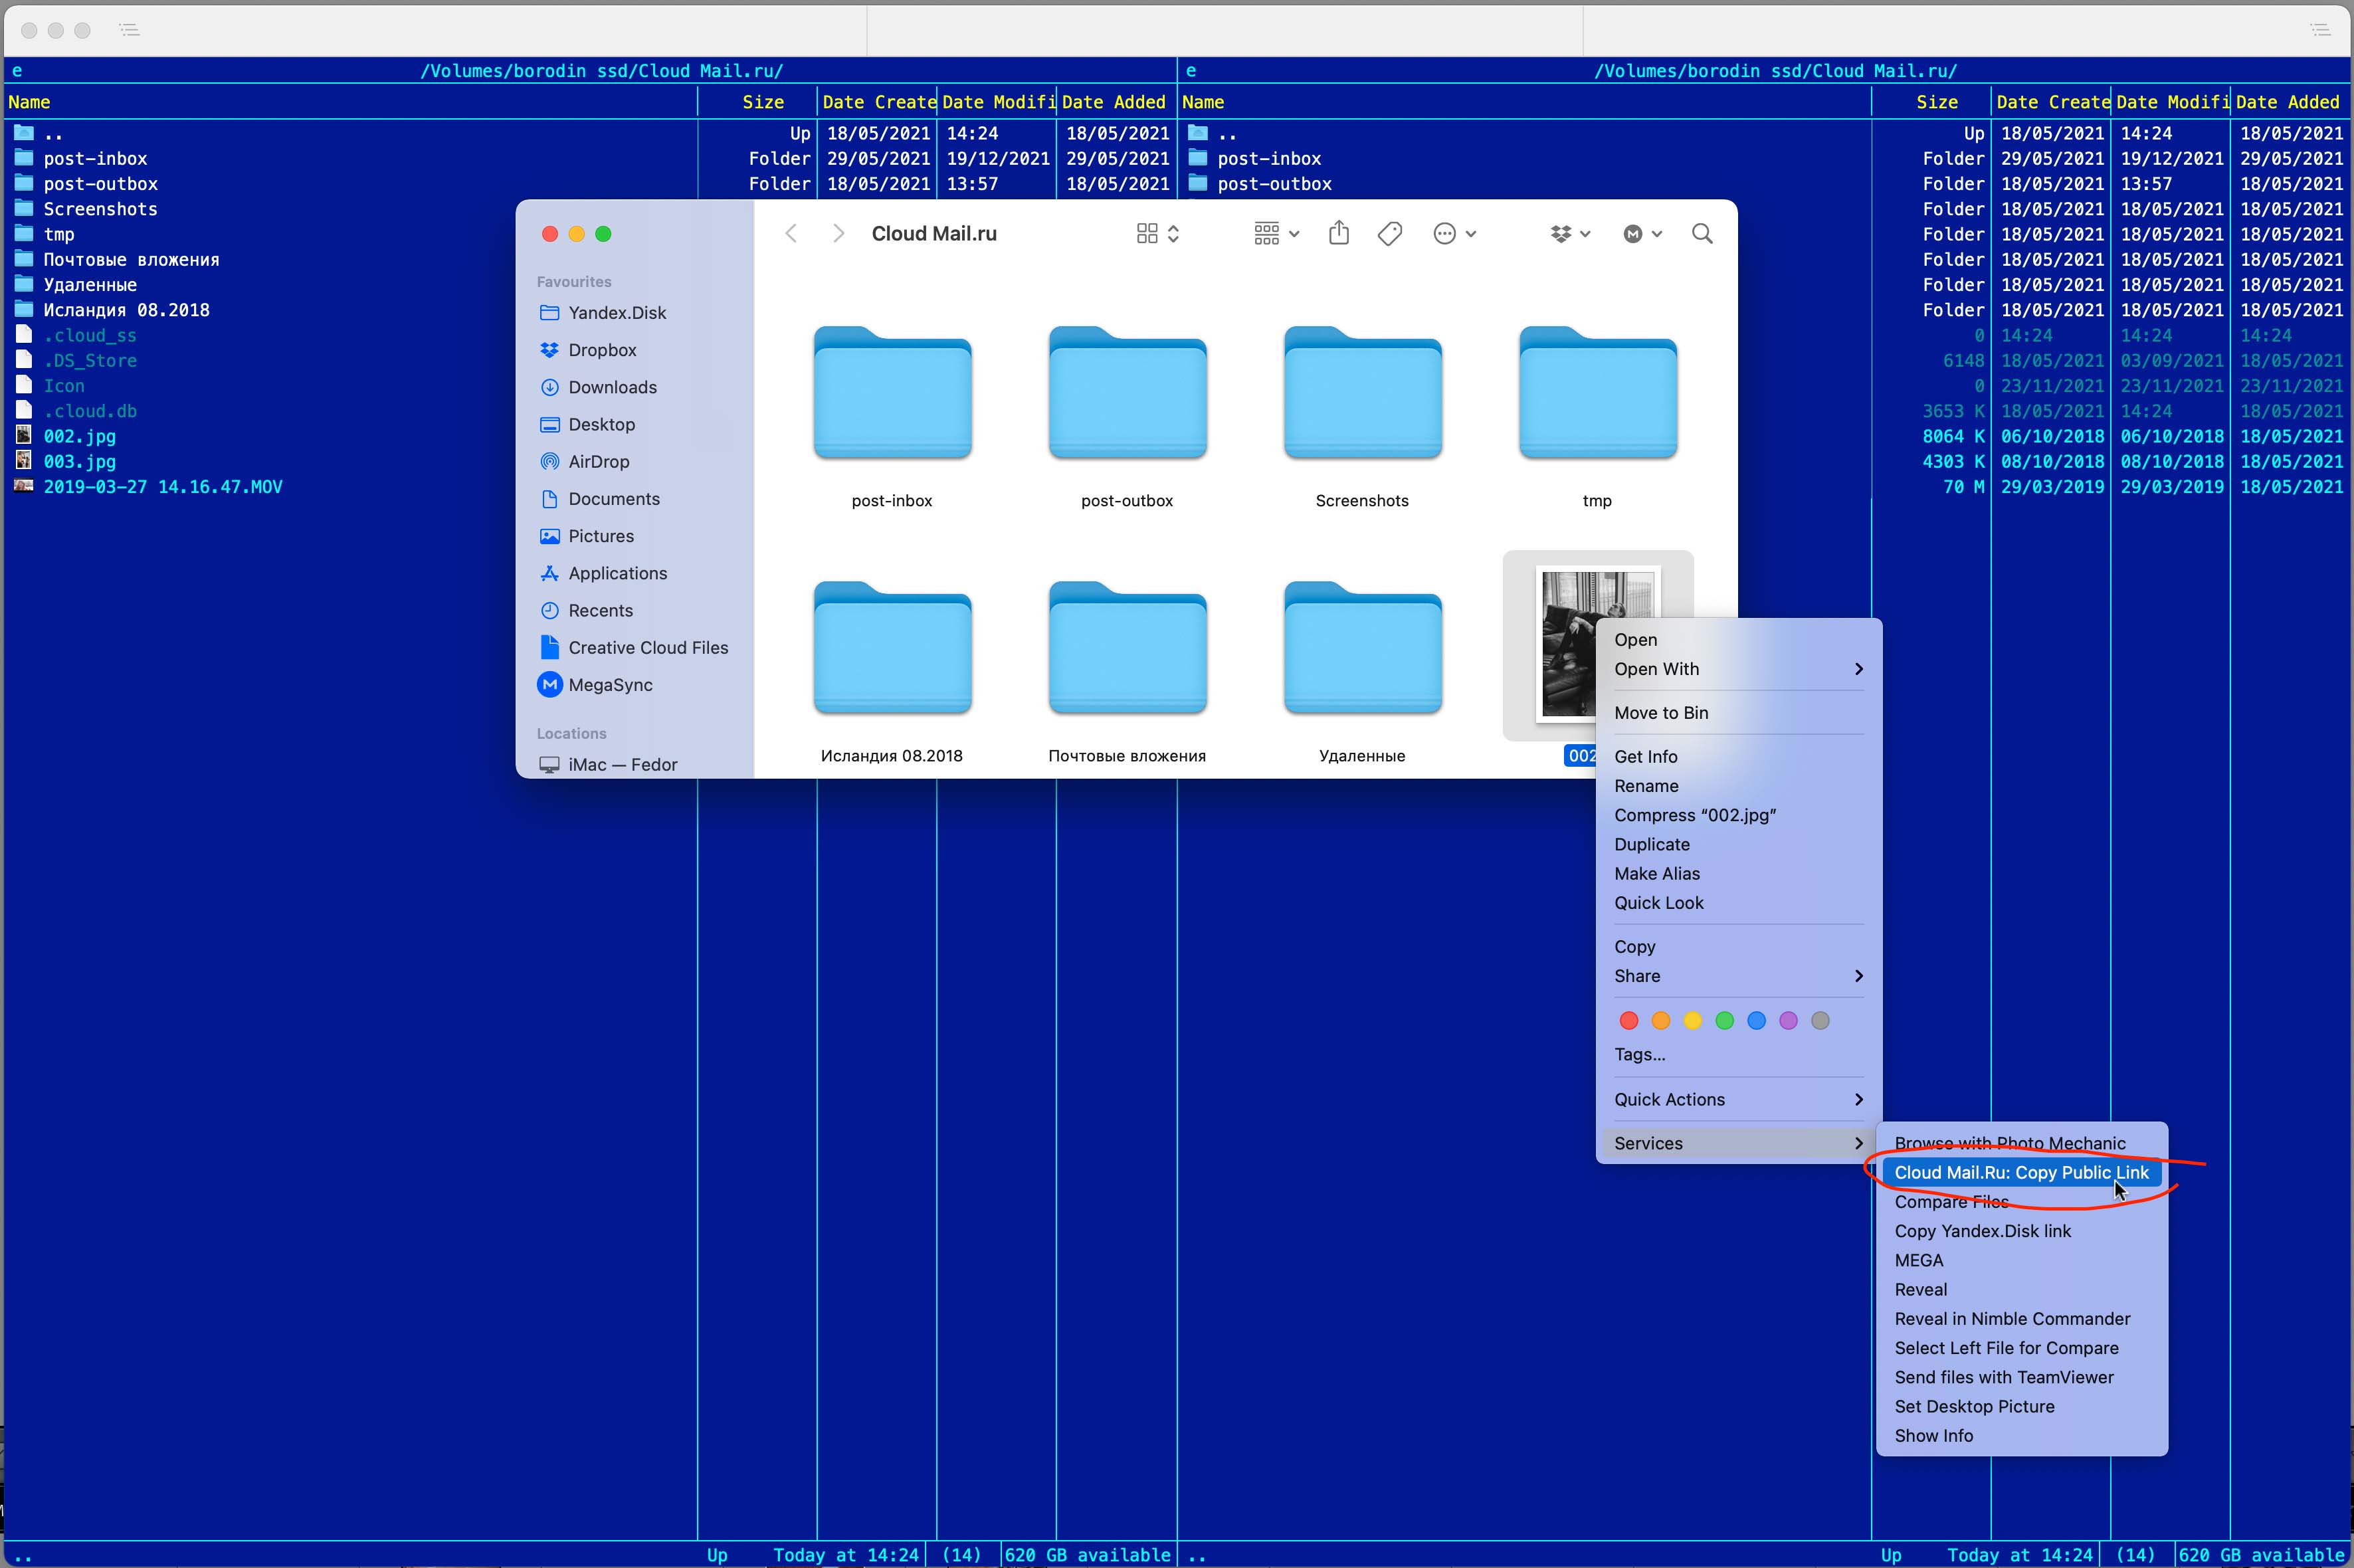This screenshot has height=1568, width=2354.
Task: Open left panel toolbar list icon
Action: [129, 30]
